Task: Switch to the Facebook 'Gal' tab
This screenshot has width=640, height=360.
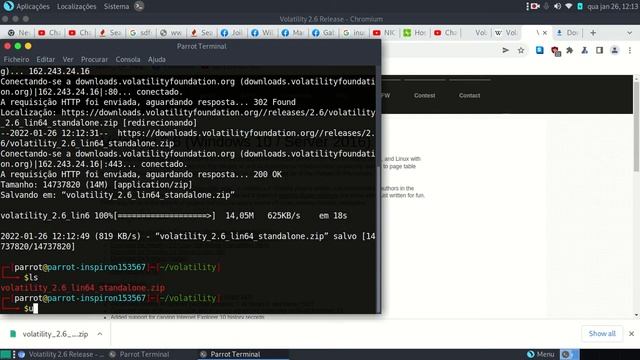Action: click(x=324, y=33)
